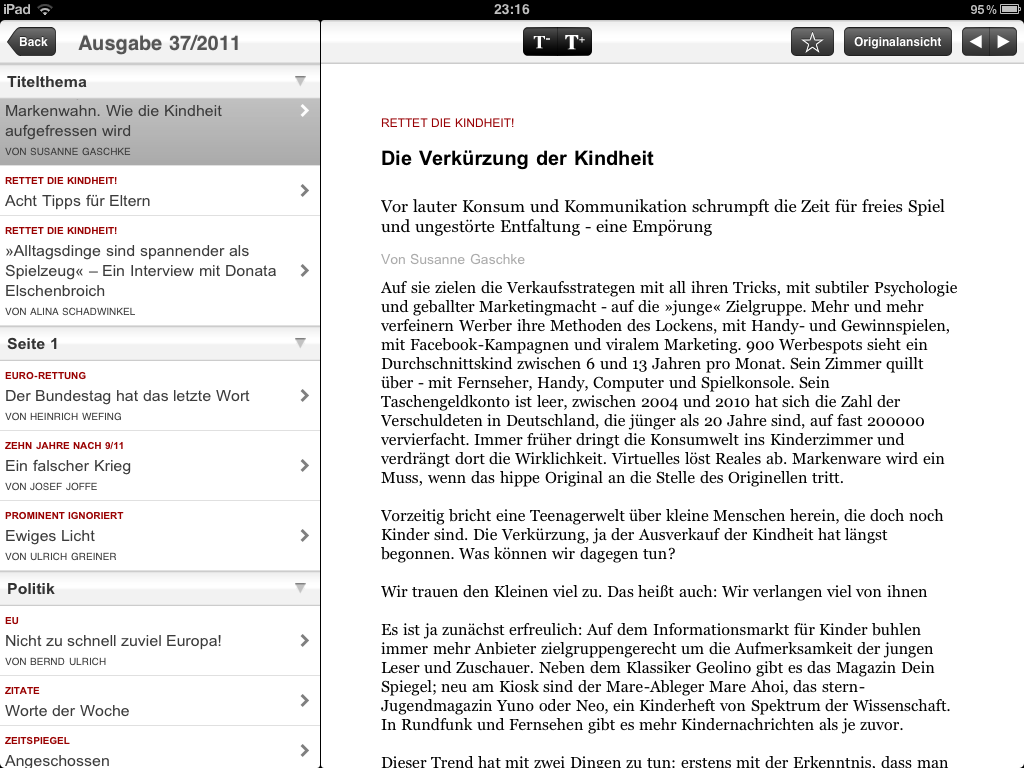Viewport: 1024px width, 768px height.
Task: Open the Markenwahn article chevron
Action: [x=304, y=111]
